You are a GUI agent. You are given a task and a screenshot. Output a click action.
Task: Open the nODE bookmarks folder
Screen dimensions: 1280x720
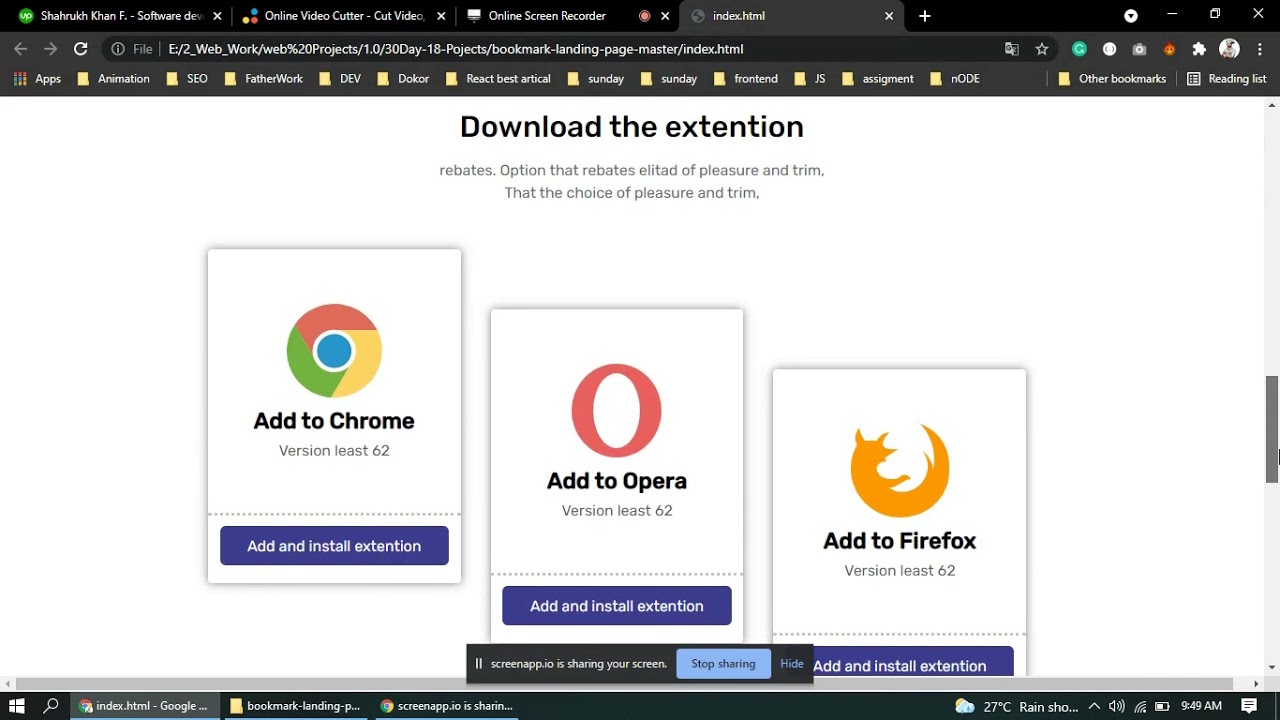(955, 79)
